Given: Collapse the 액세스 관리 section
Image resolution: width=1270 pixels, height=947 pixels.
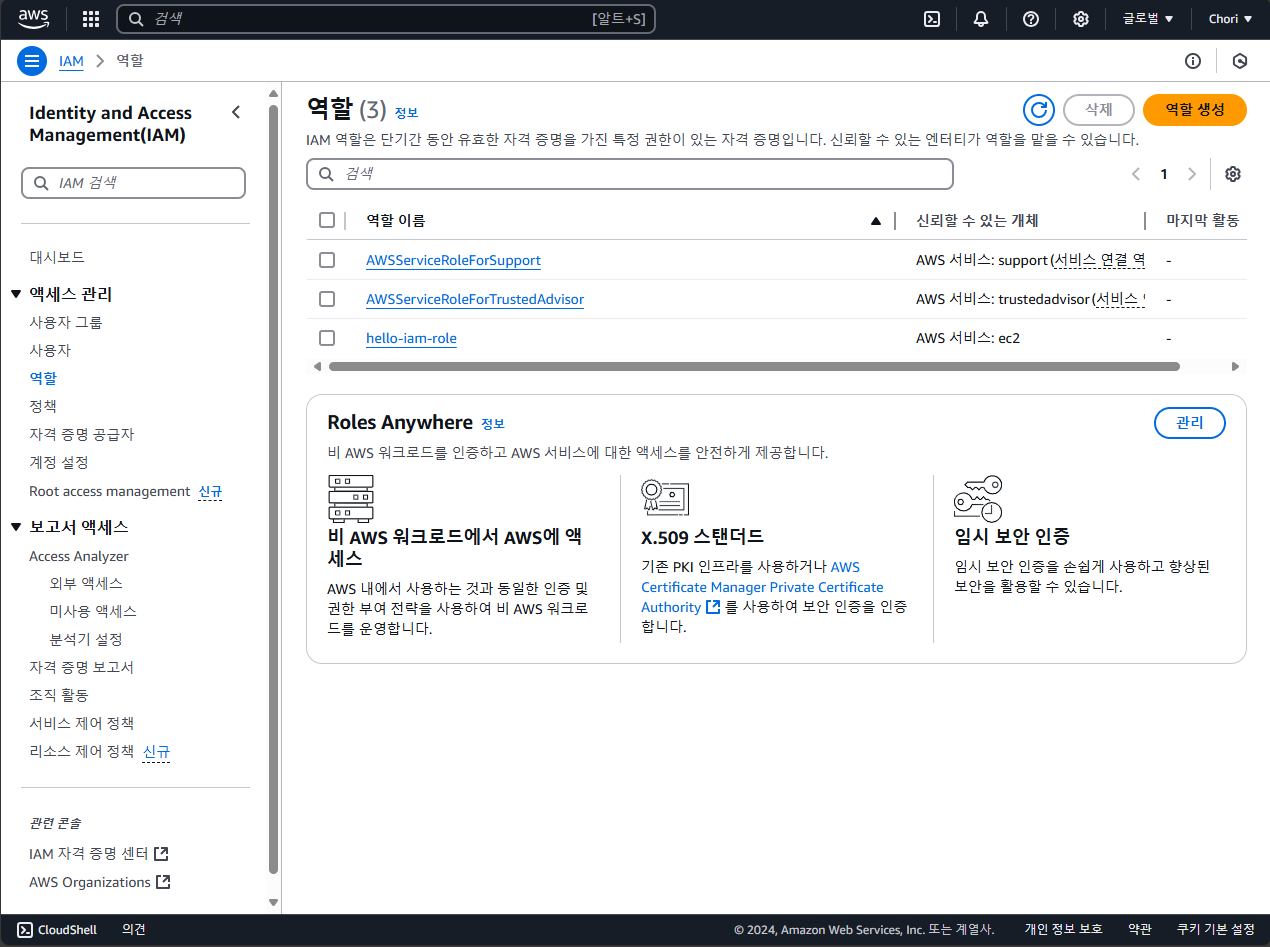Looking at the screenshot, I should pos(15,294).
